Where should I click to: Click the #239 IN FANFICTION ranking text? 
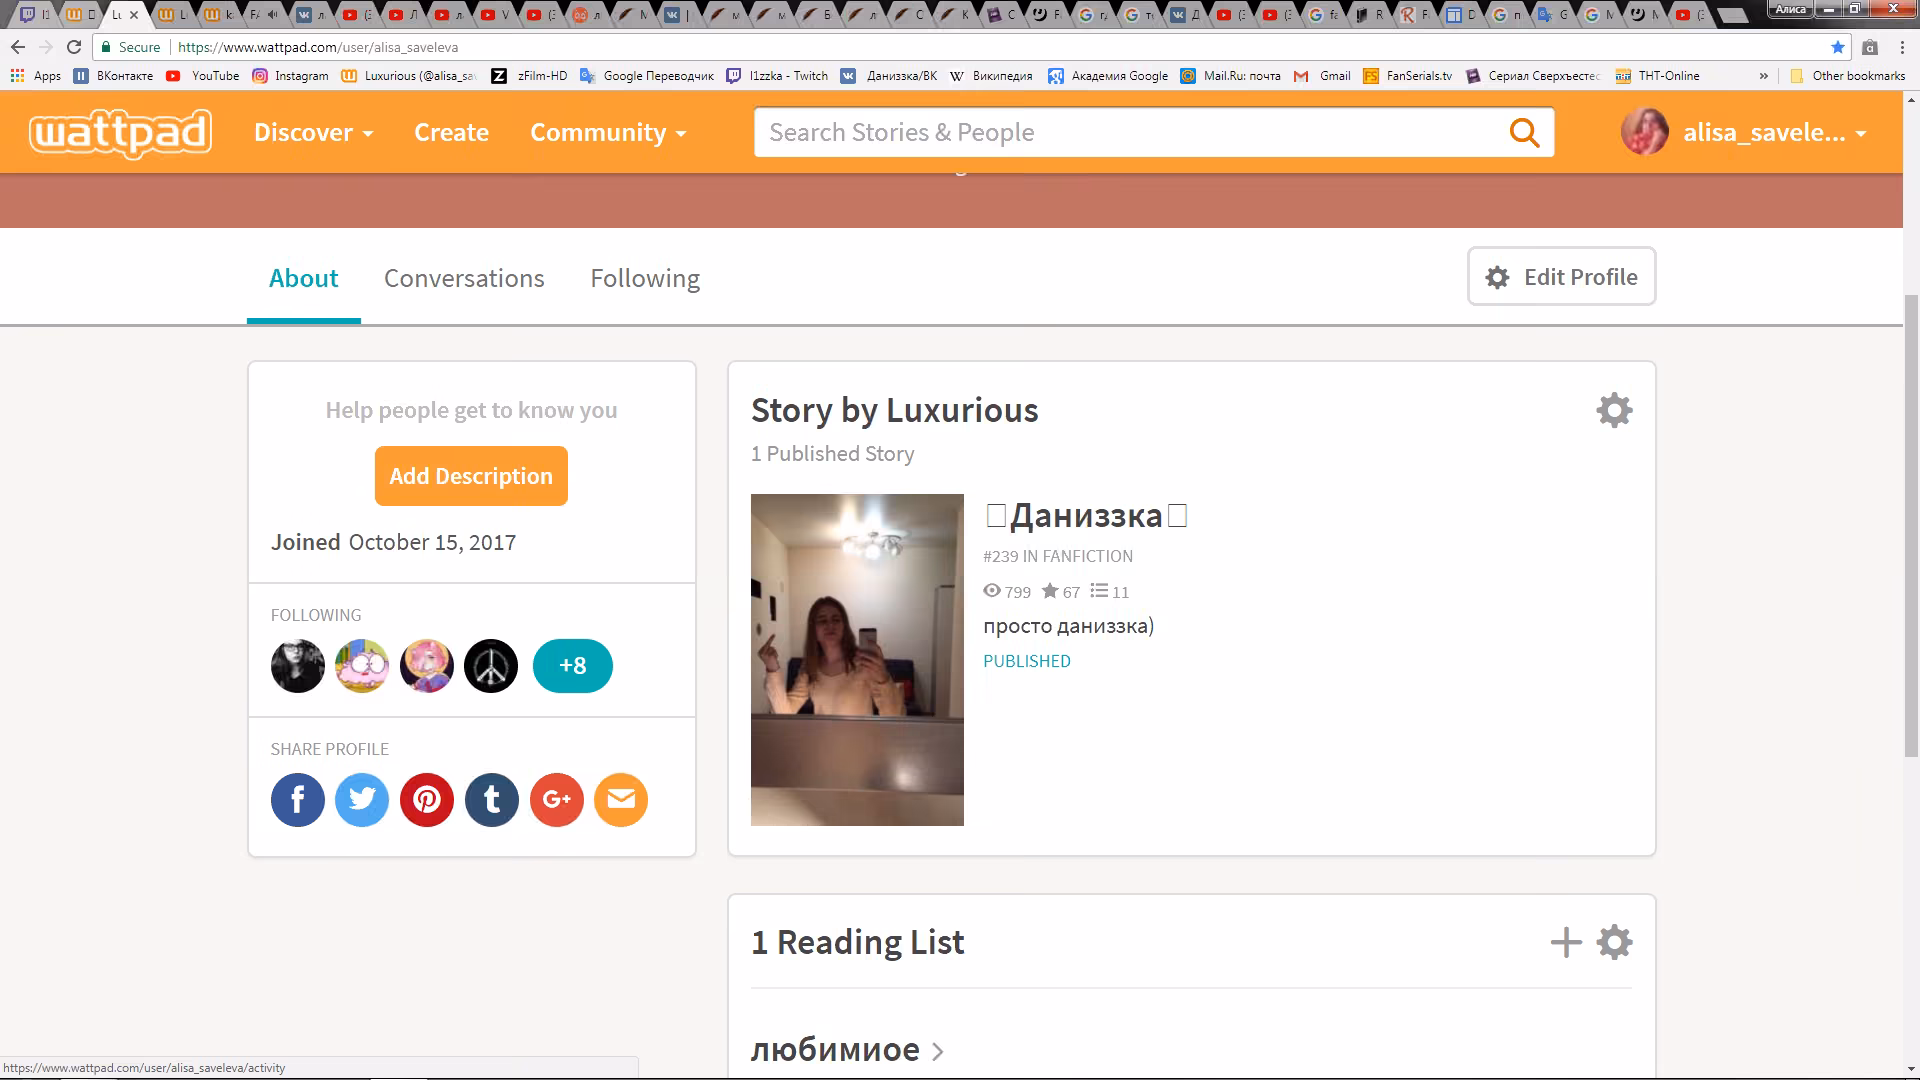[1058, 556]
